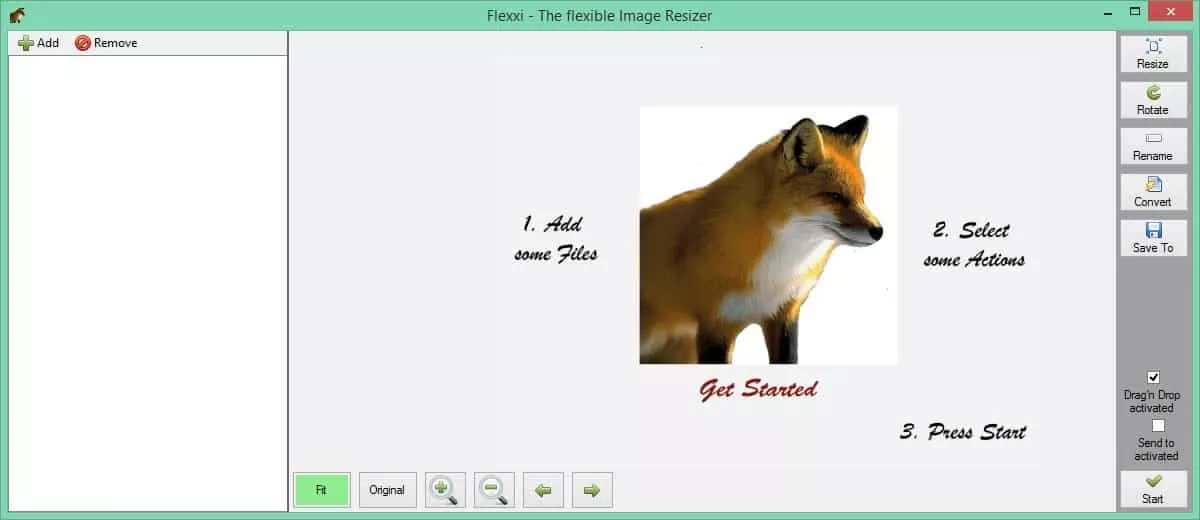The width and height of the screenshot is (1200, 520).
Task: Maximize the Flexxi window
Action: 1135,14
